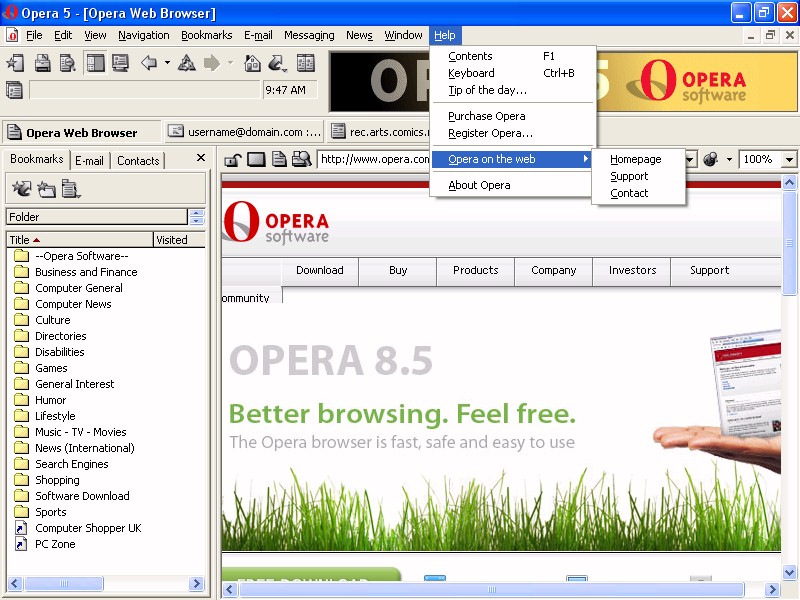Toggle image loading in the address bar

pyautogui.click(x=256, y=160)
